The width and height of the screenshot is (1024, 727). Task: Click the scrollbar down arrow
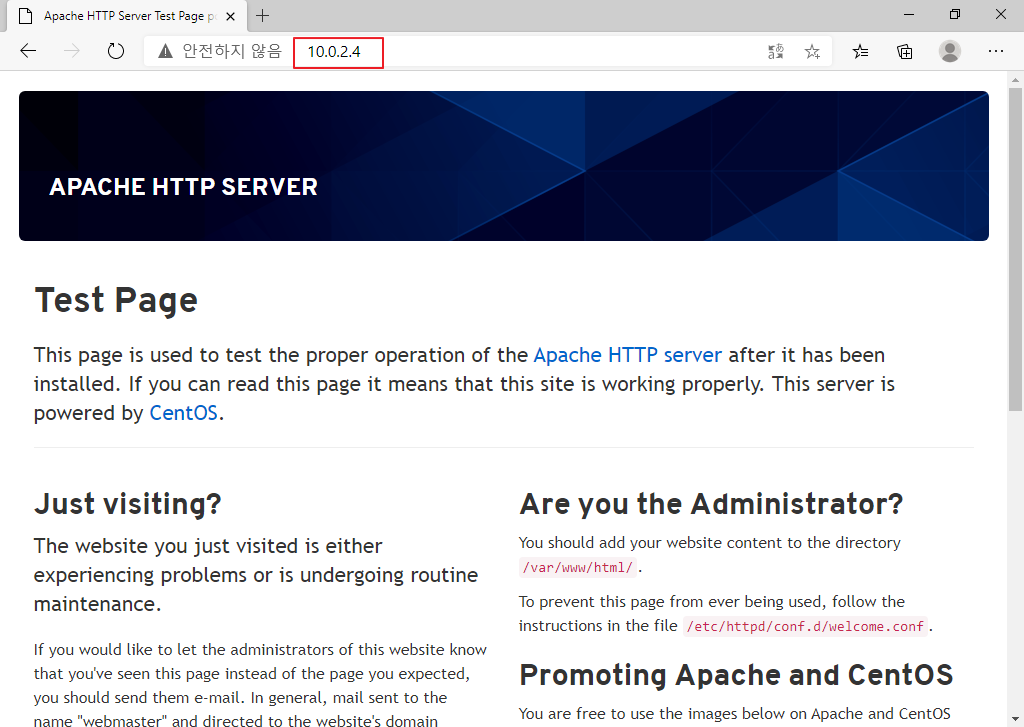tap(1015, 720)
